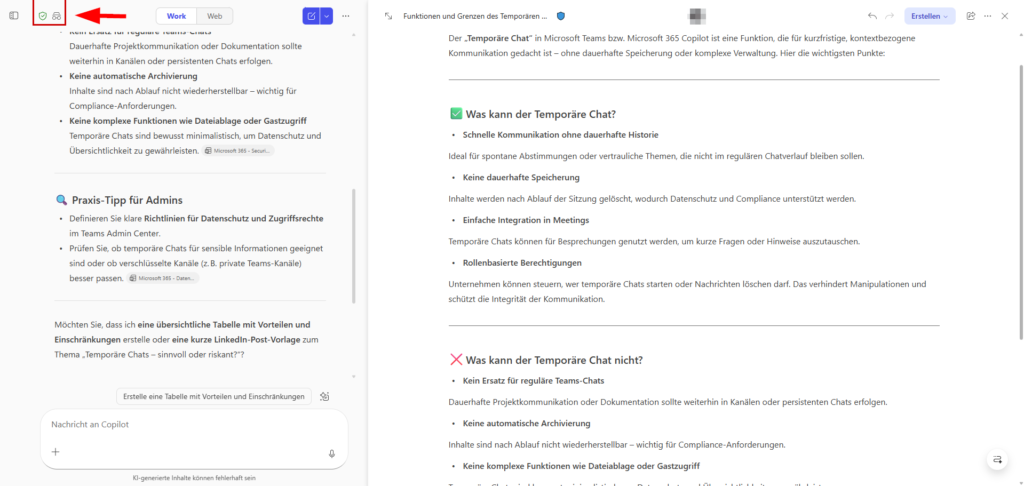Open the Erstellen dropdown menu
Image resolution: width=1024 pixels, height=486 pixels.
(929, 16)
